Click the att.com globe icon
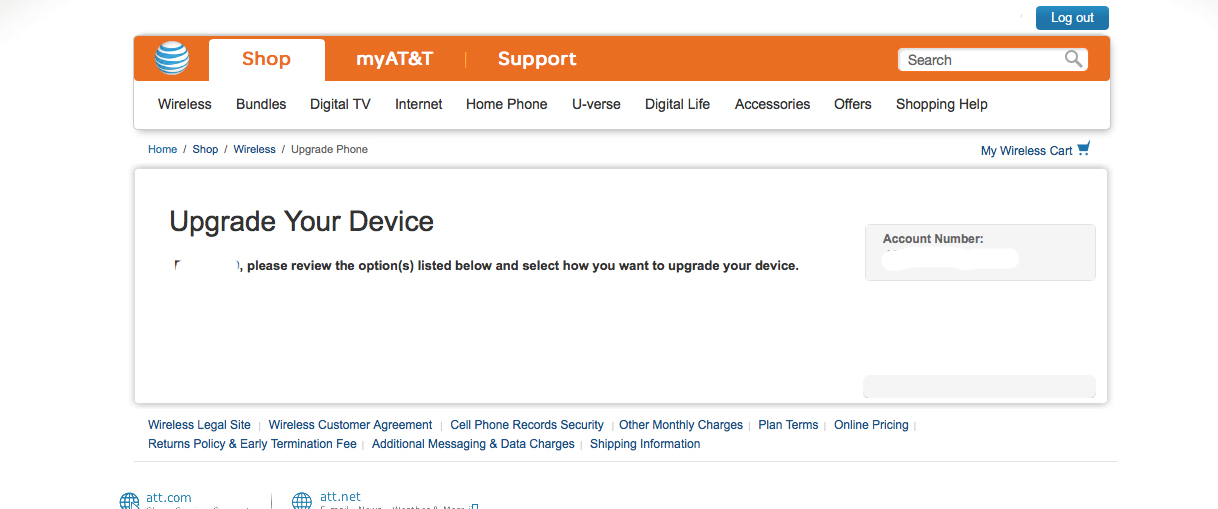Screen dimensions: 1218x509 pos(129,502)
